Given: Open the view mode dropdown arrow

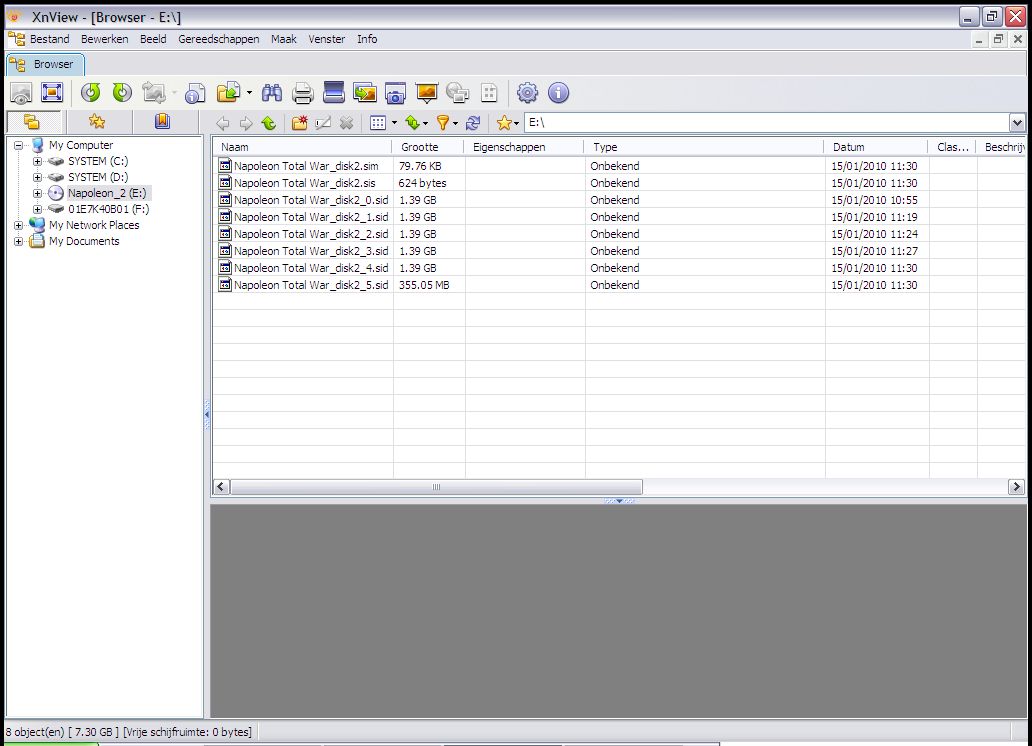Looking at the screenshot, I should (394, 123).
